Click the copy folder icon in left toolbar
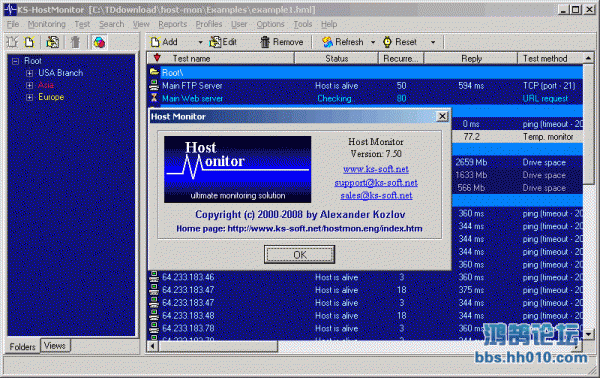The height and width of the screenshot is (378, 600). (53, 42)
